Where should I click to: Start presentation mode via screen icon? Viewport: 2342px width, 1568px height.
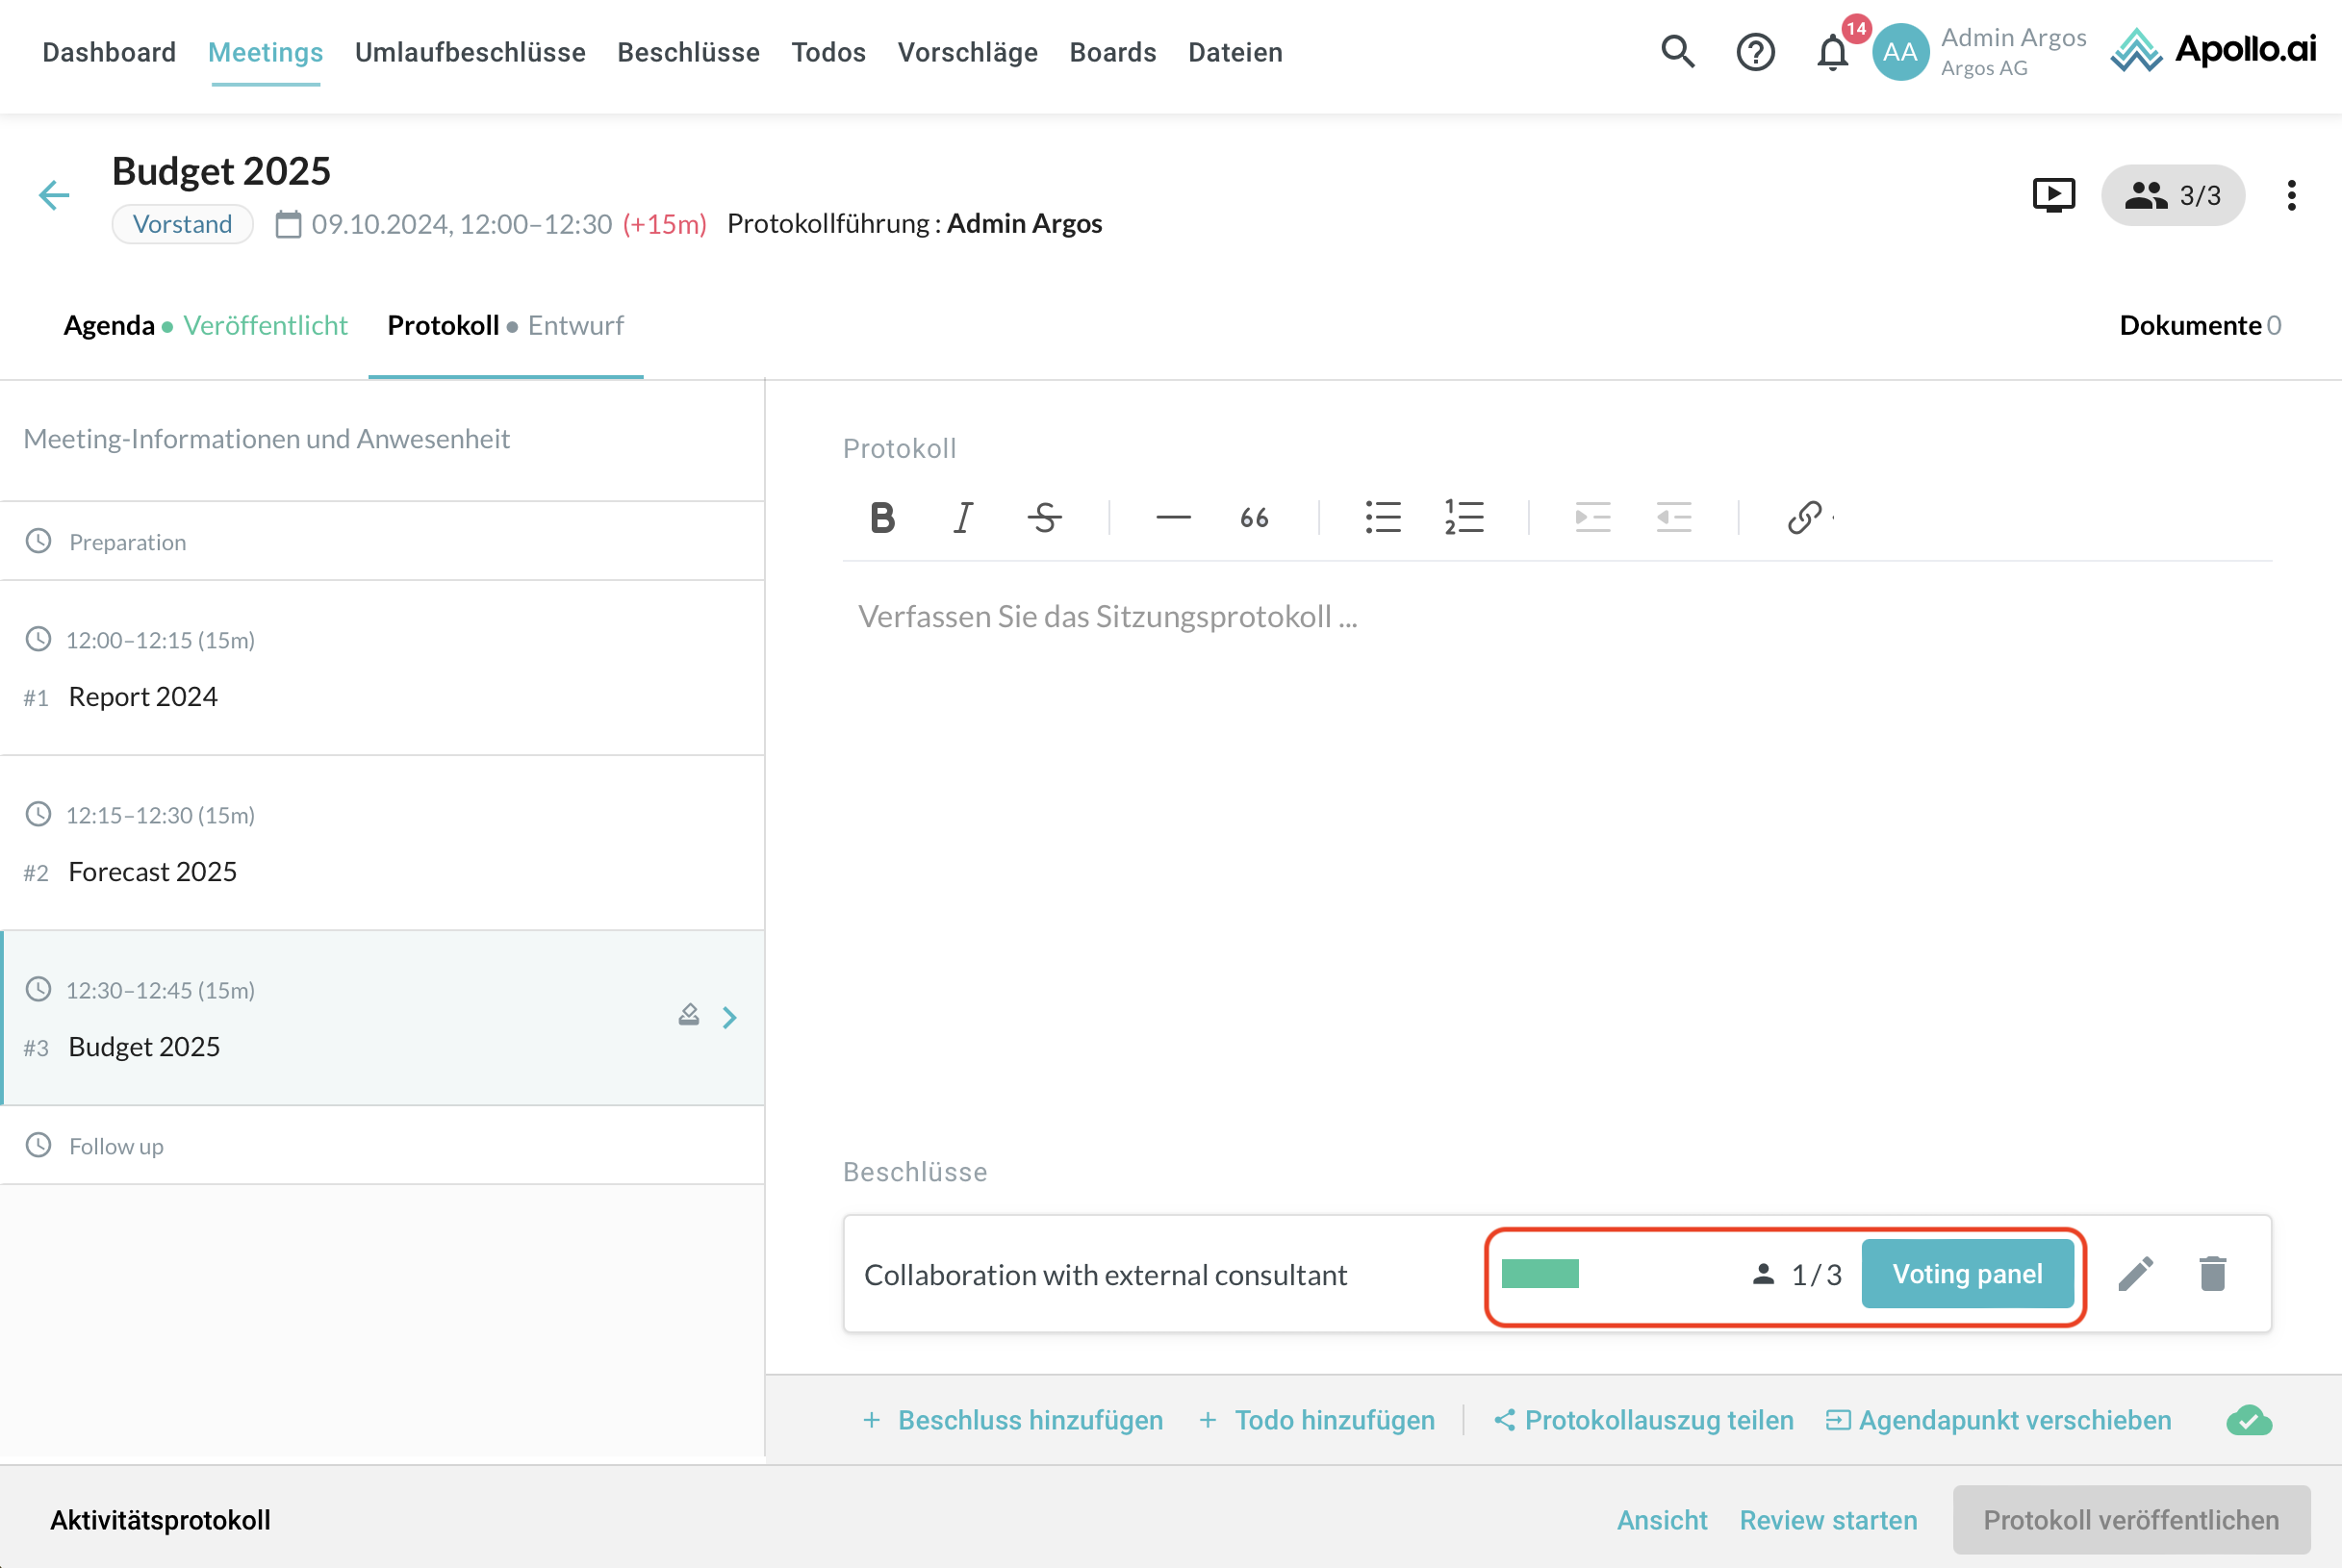click(2054, 195)
